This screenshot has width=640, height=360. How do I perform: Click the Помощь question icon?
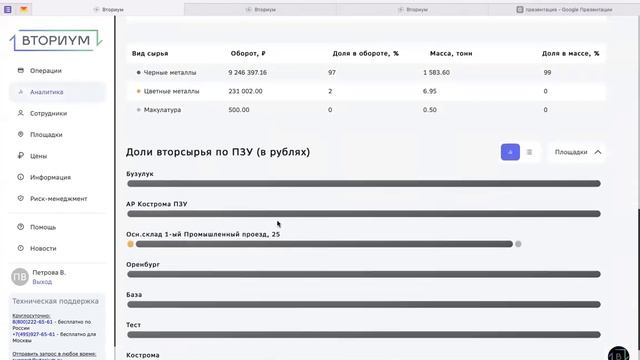20,227
